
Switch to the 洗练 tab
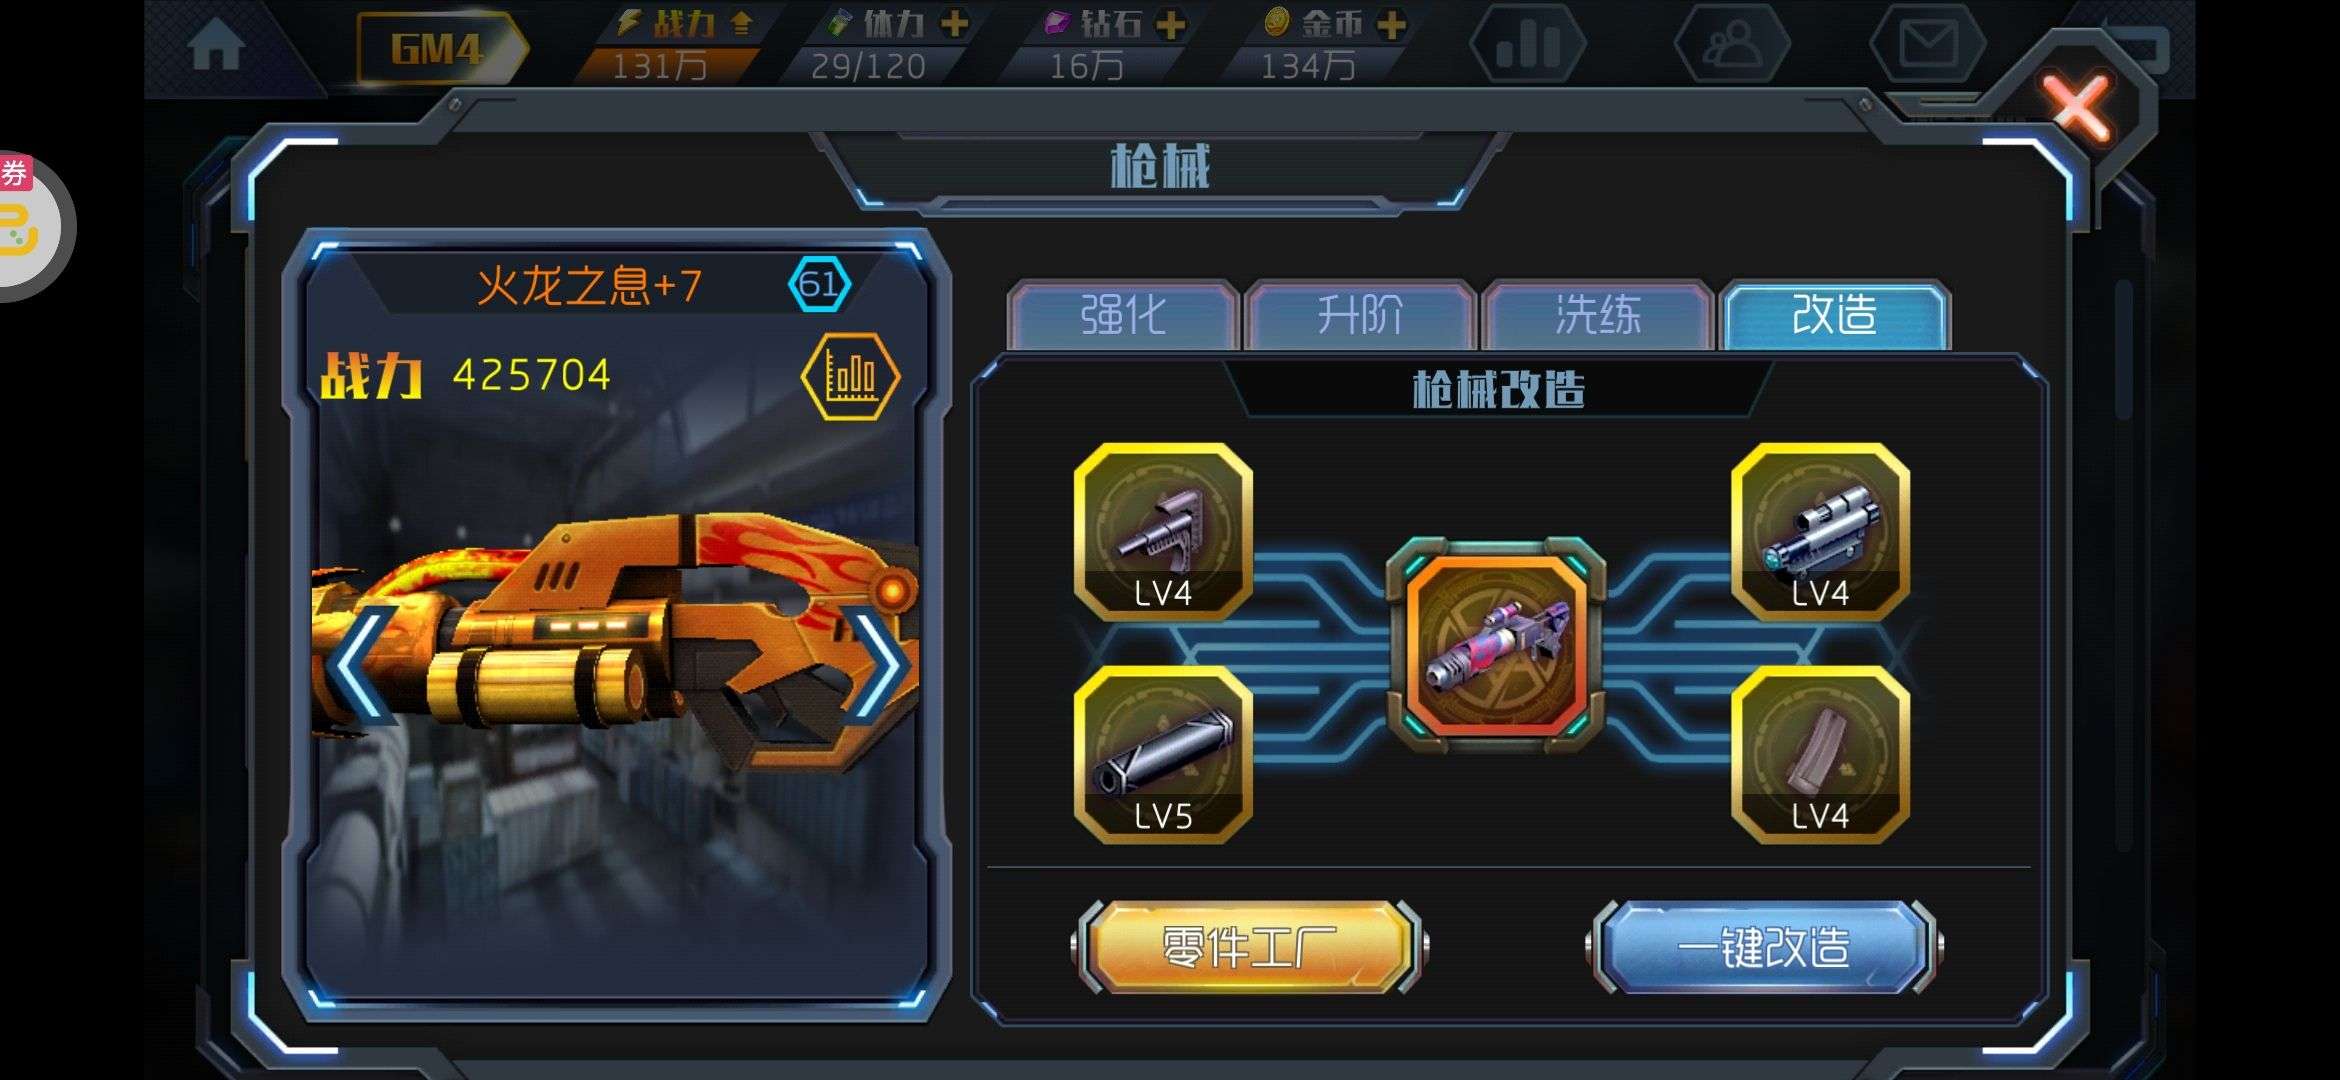(x=1597, y=315)
